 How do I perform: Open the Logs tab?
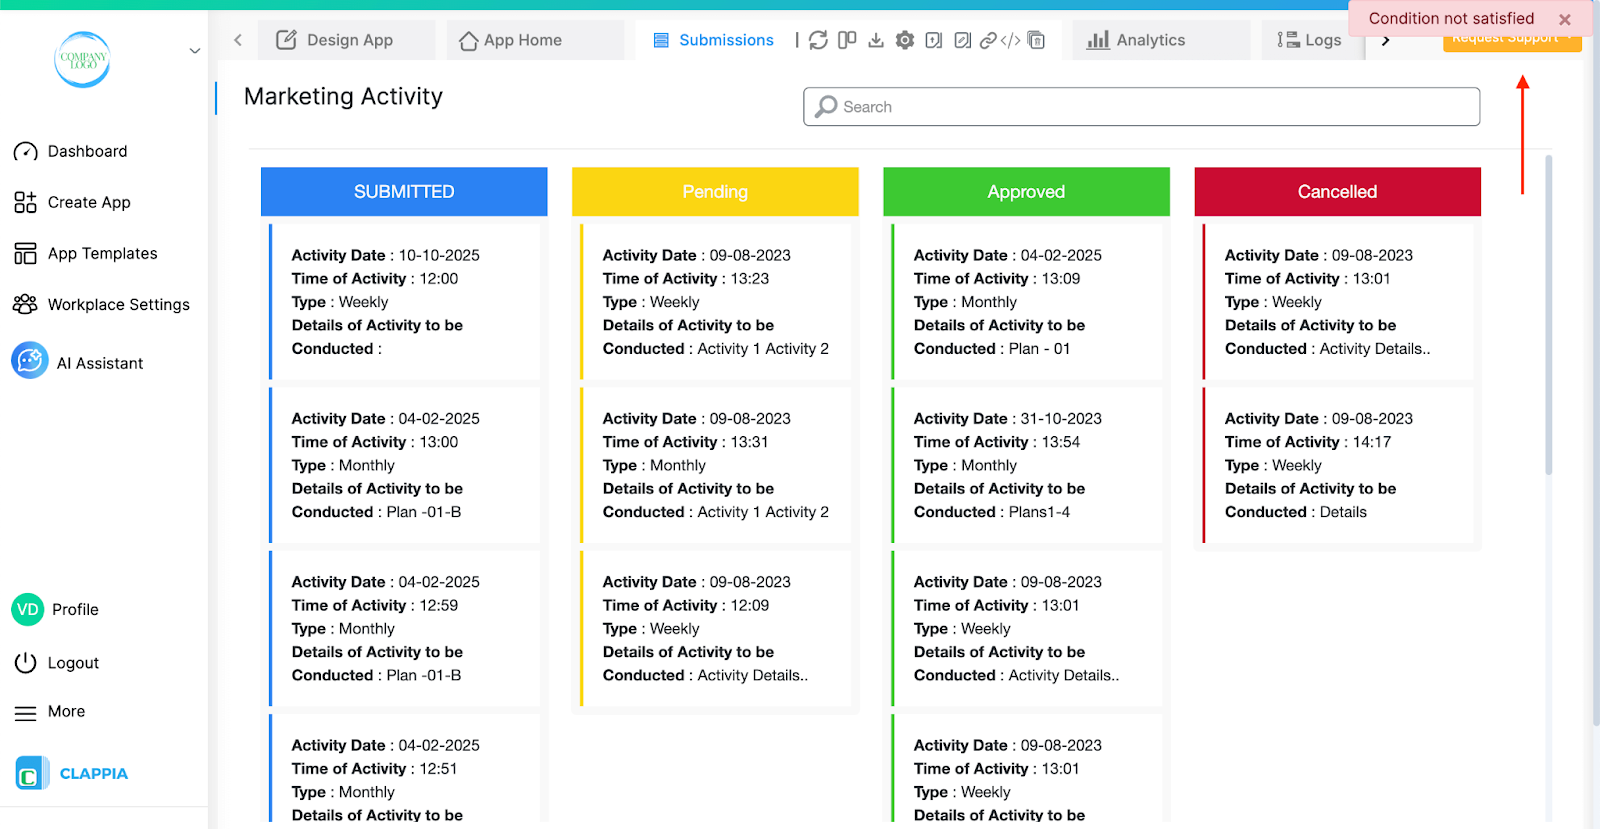tap(1311, 40)
